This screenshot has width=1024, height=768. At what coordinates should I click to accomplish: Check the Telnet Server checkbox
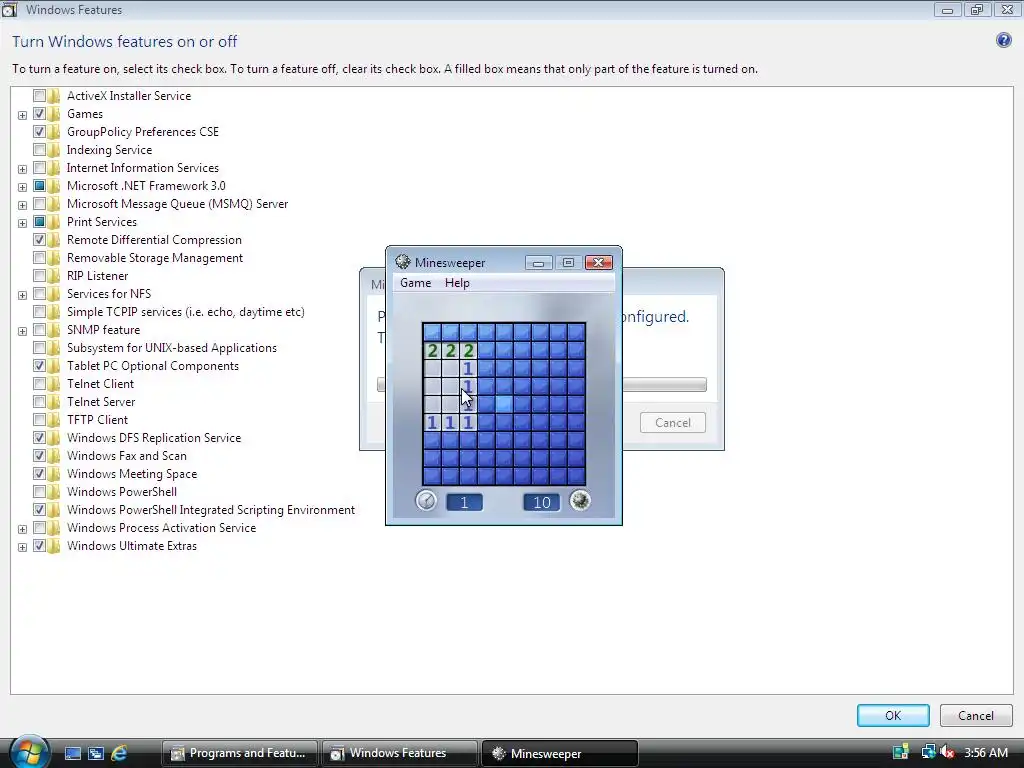tap(39, 402)
